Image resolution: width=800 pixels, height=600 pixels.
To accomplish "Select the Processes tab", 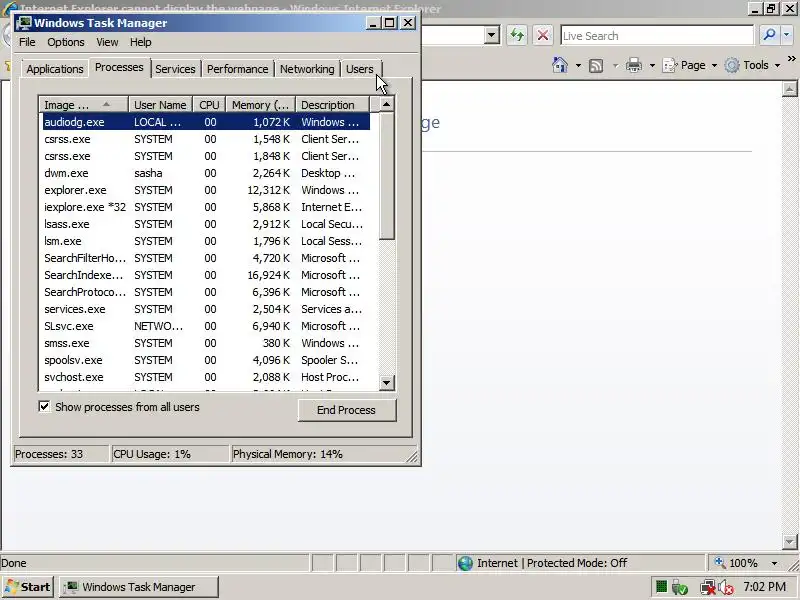I will click(x=119, y=67).
